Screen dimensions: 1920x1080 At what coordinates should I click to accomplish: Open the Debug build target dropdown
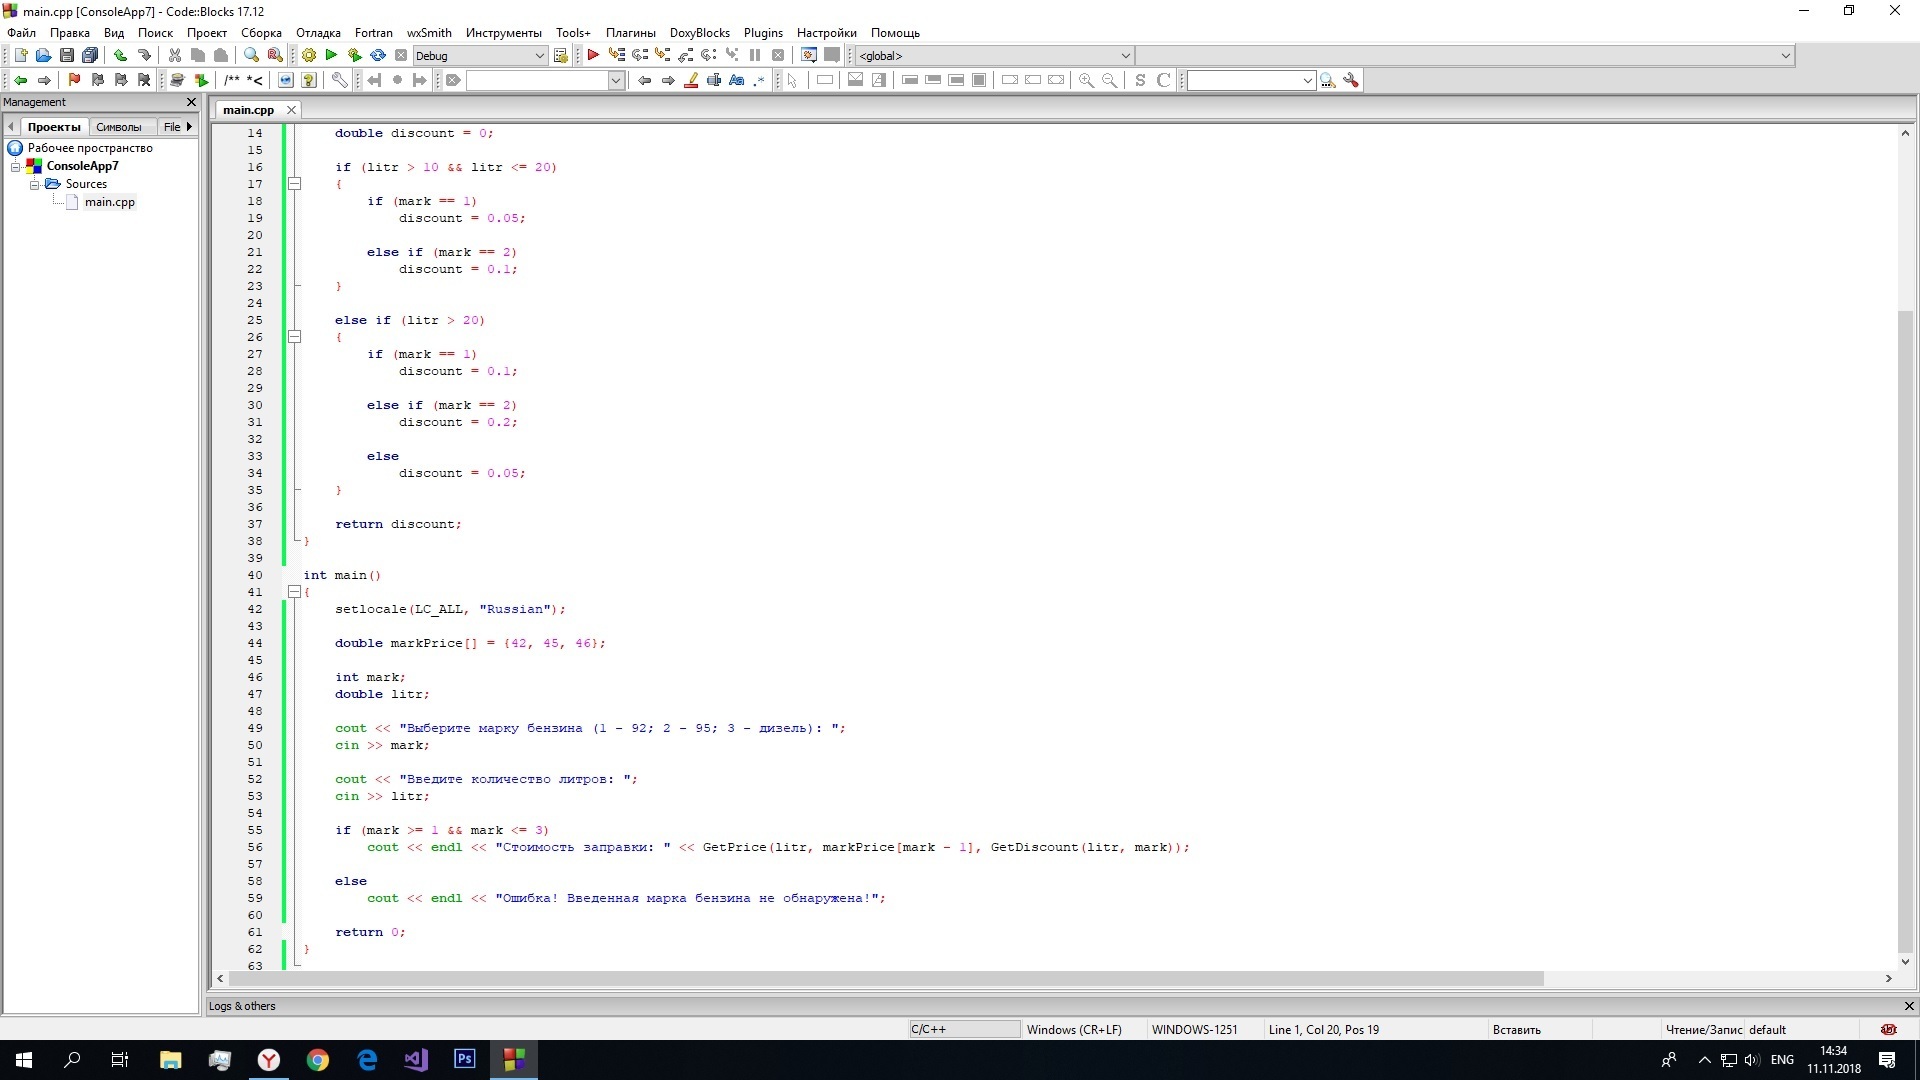[x=539, y=56]
